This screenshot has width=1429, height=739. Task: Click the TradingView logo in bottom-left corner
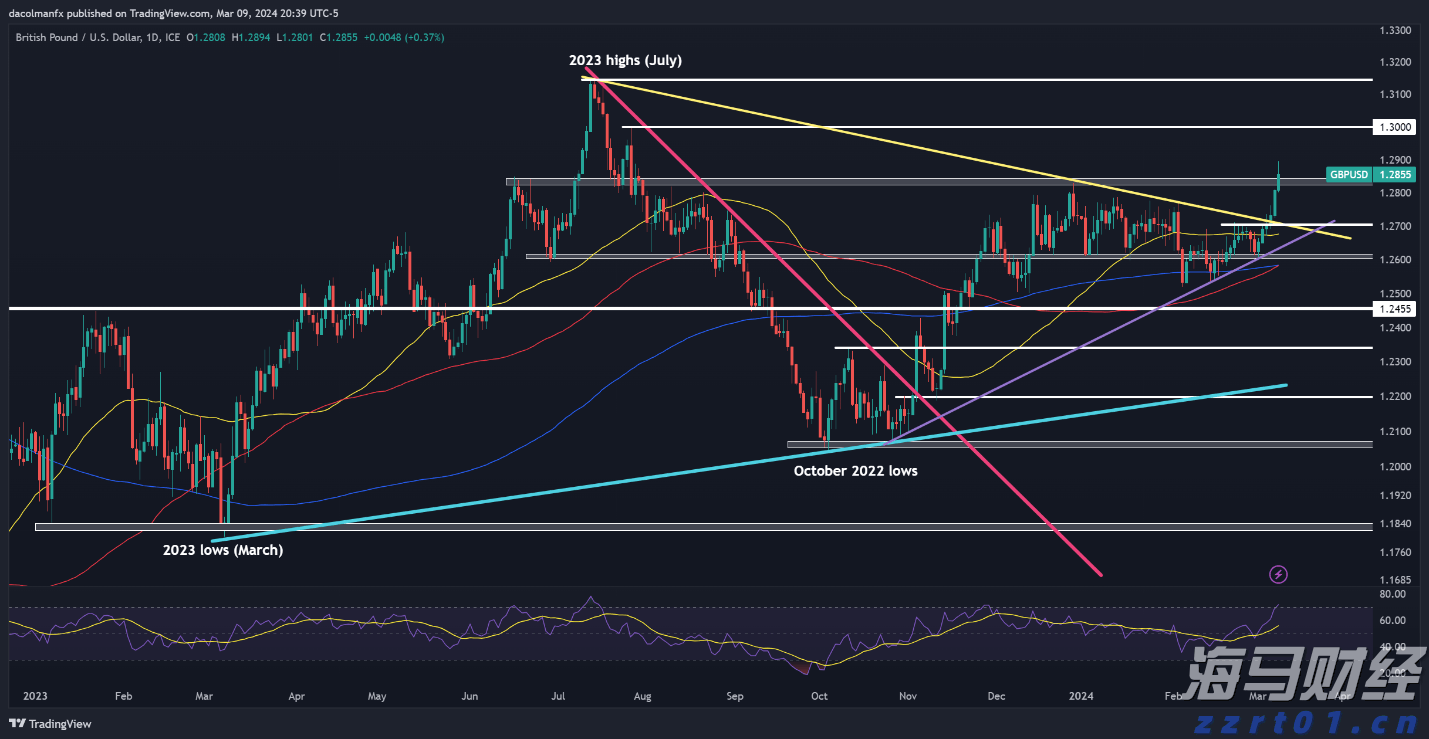coord(51,723)
